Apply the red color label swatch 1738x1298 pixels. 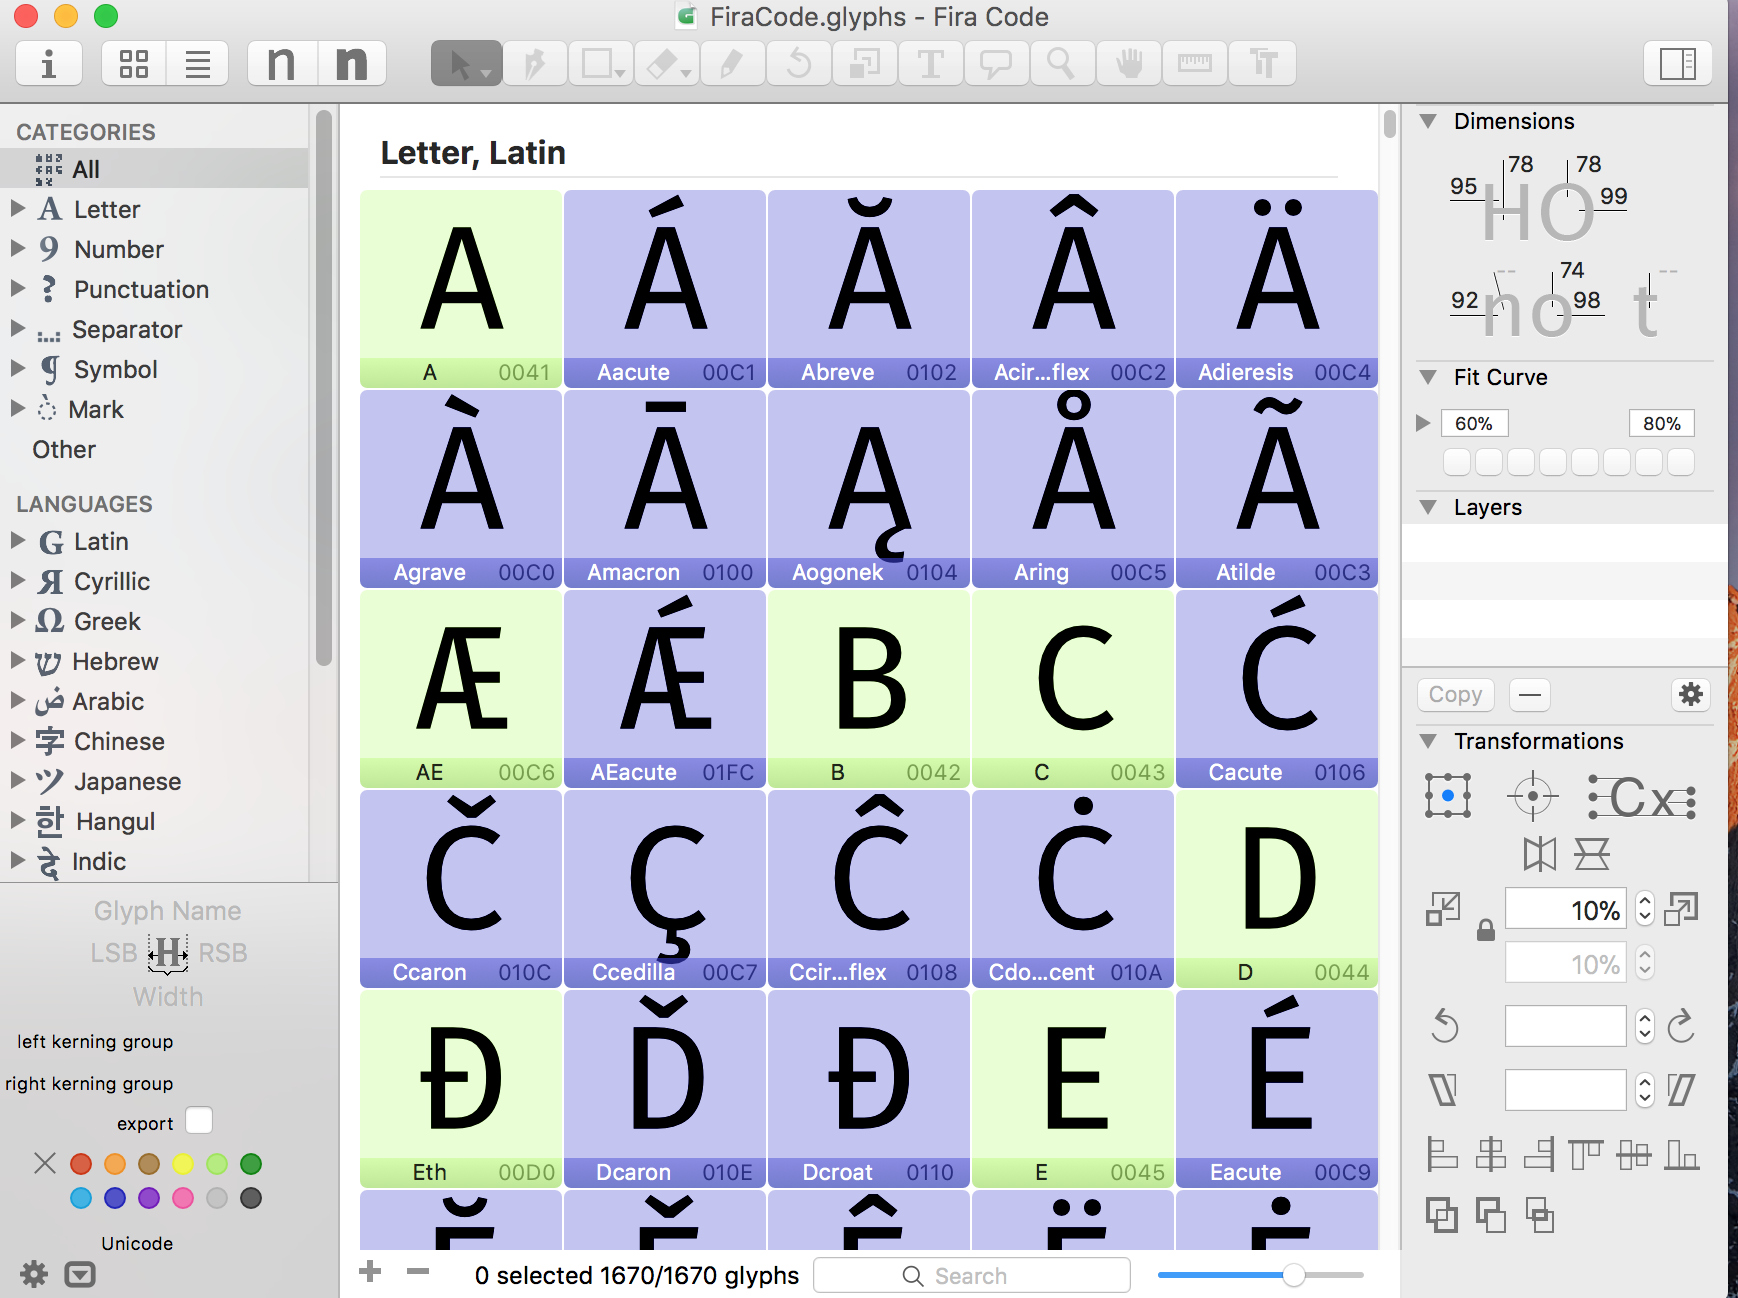81,1163
